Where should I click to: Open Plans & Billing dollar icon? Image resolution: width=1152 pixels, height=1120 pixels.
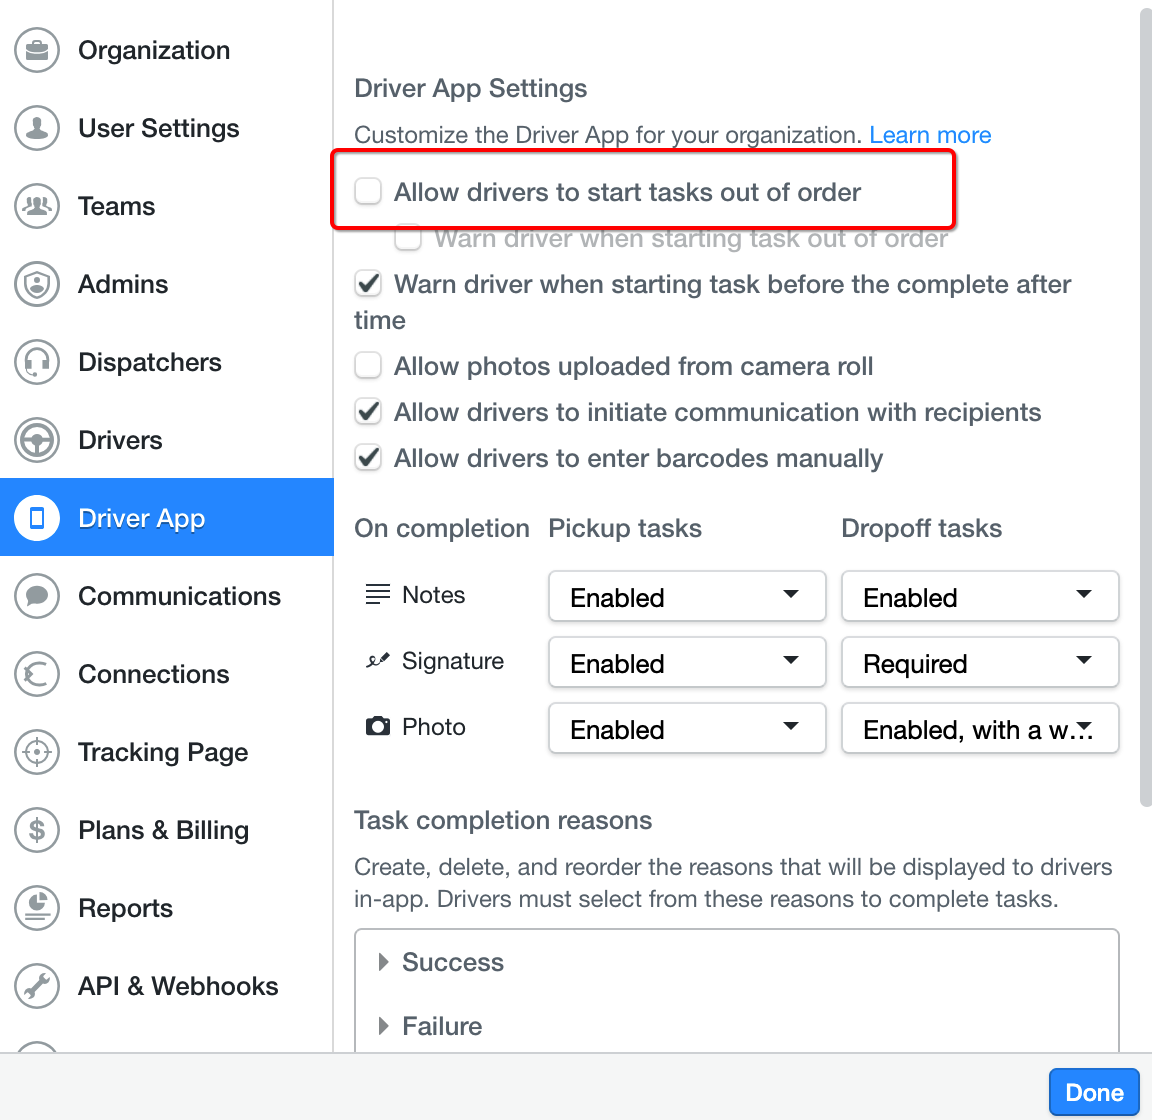(x=37, y=830)
